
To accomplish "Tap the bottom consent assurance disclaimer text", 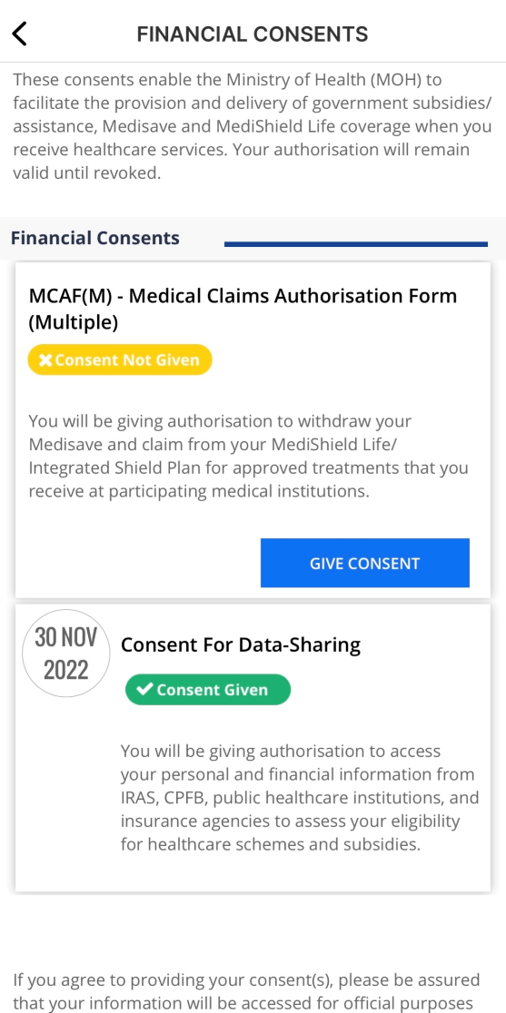I will 246,992.
